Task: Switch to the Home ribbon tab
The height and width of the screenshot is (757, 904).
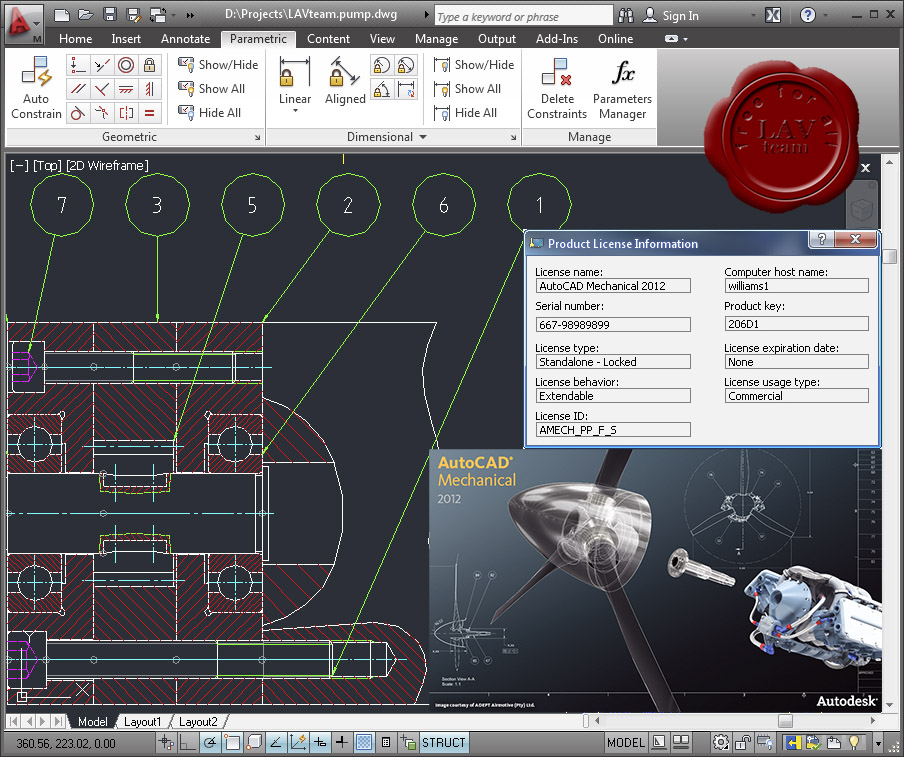Action: (76, 39)
